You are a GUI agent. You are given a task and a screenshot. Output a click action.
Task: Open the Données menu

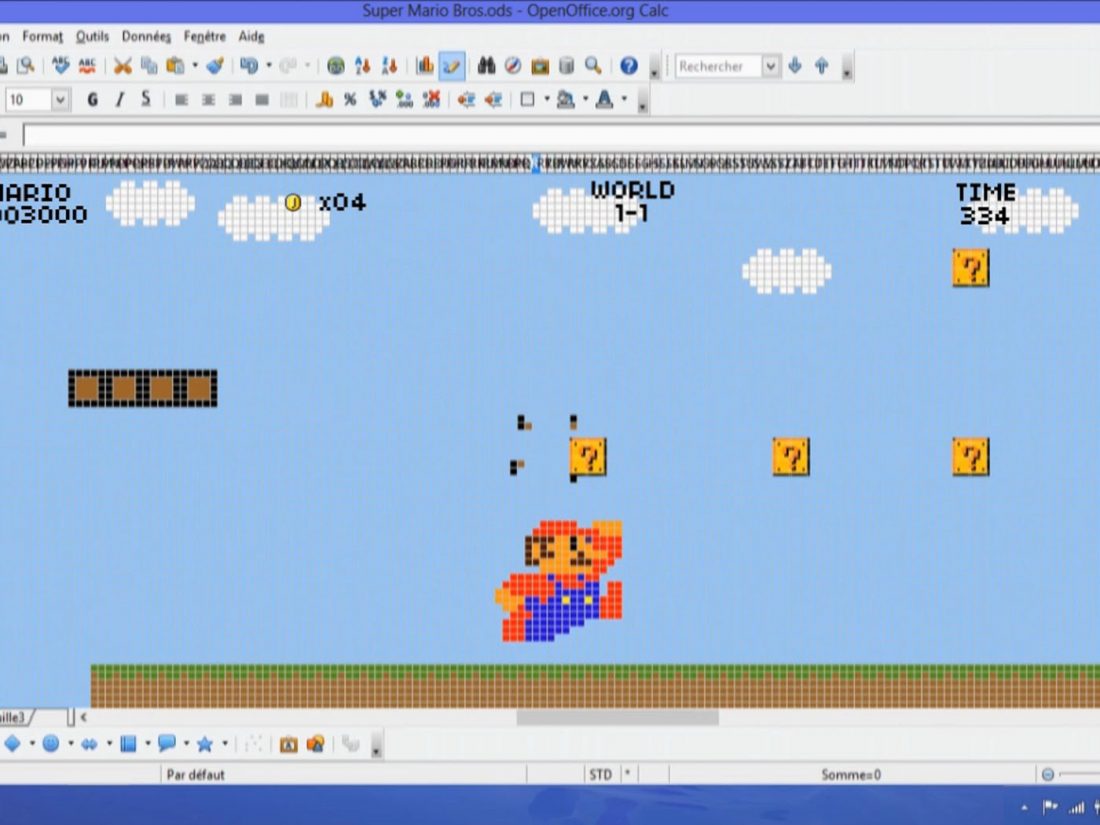point(146,36)
